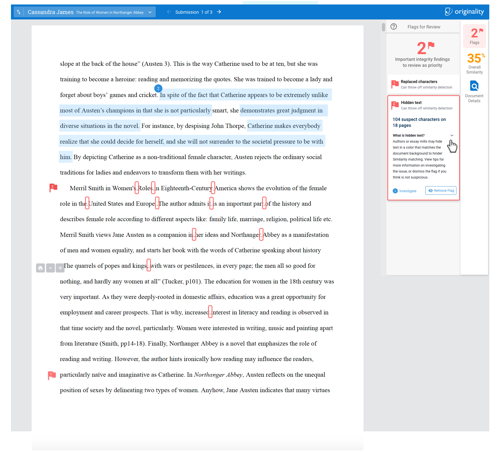
Task: Select the Replaced characters flag card
Action: point(423,84)
